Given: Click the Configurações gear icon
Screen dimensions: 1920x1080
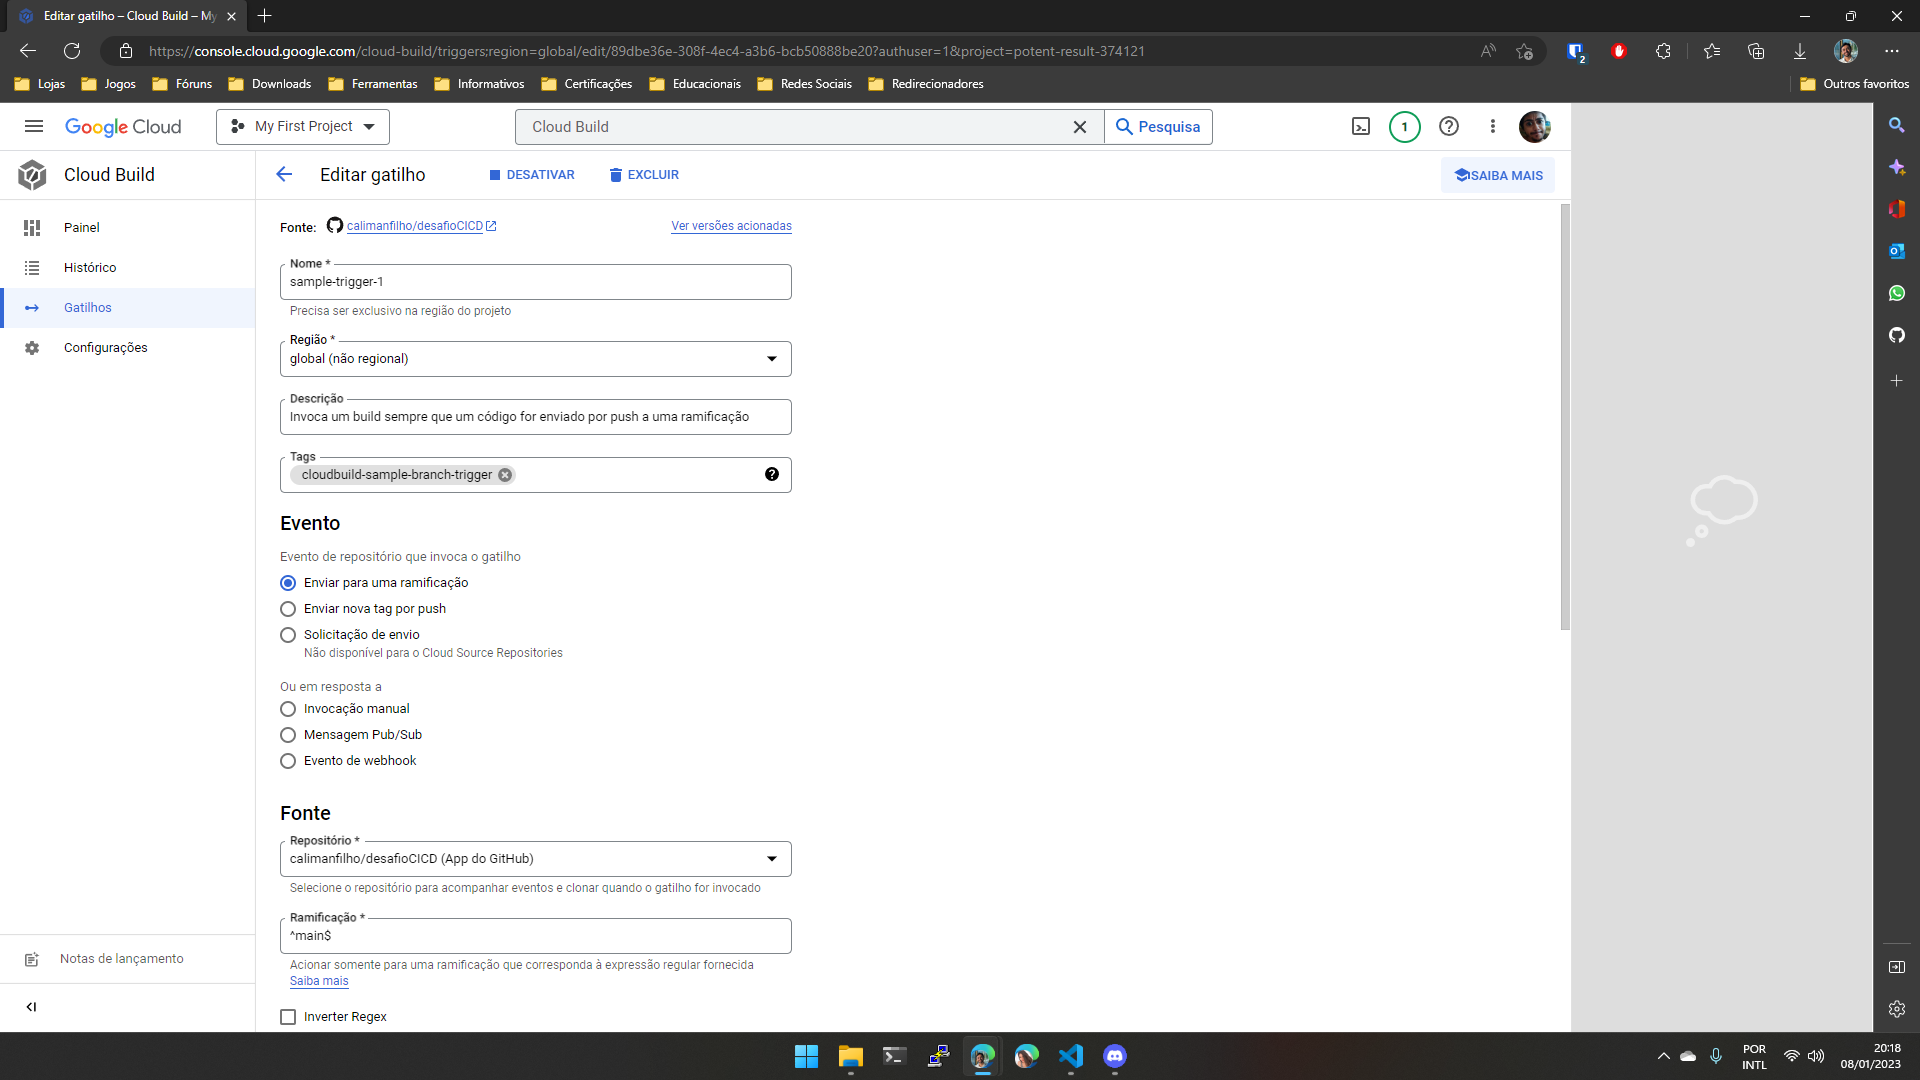Looking at the screenshot, I should click(x=32, y=347).
